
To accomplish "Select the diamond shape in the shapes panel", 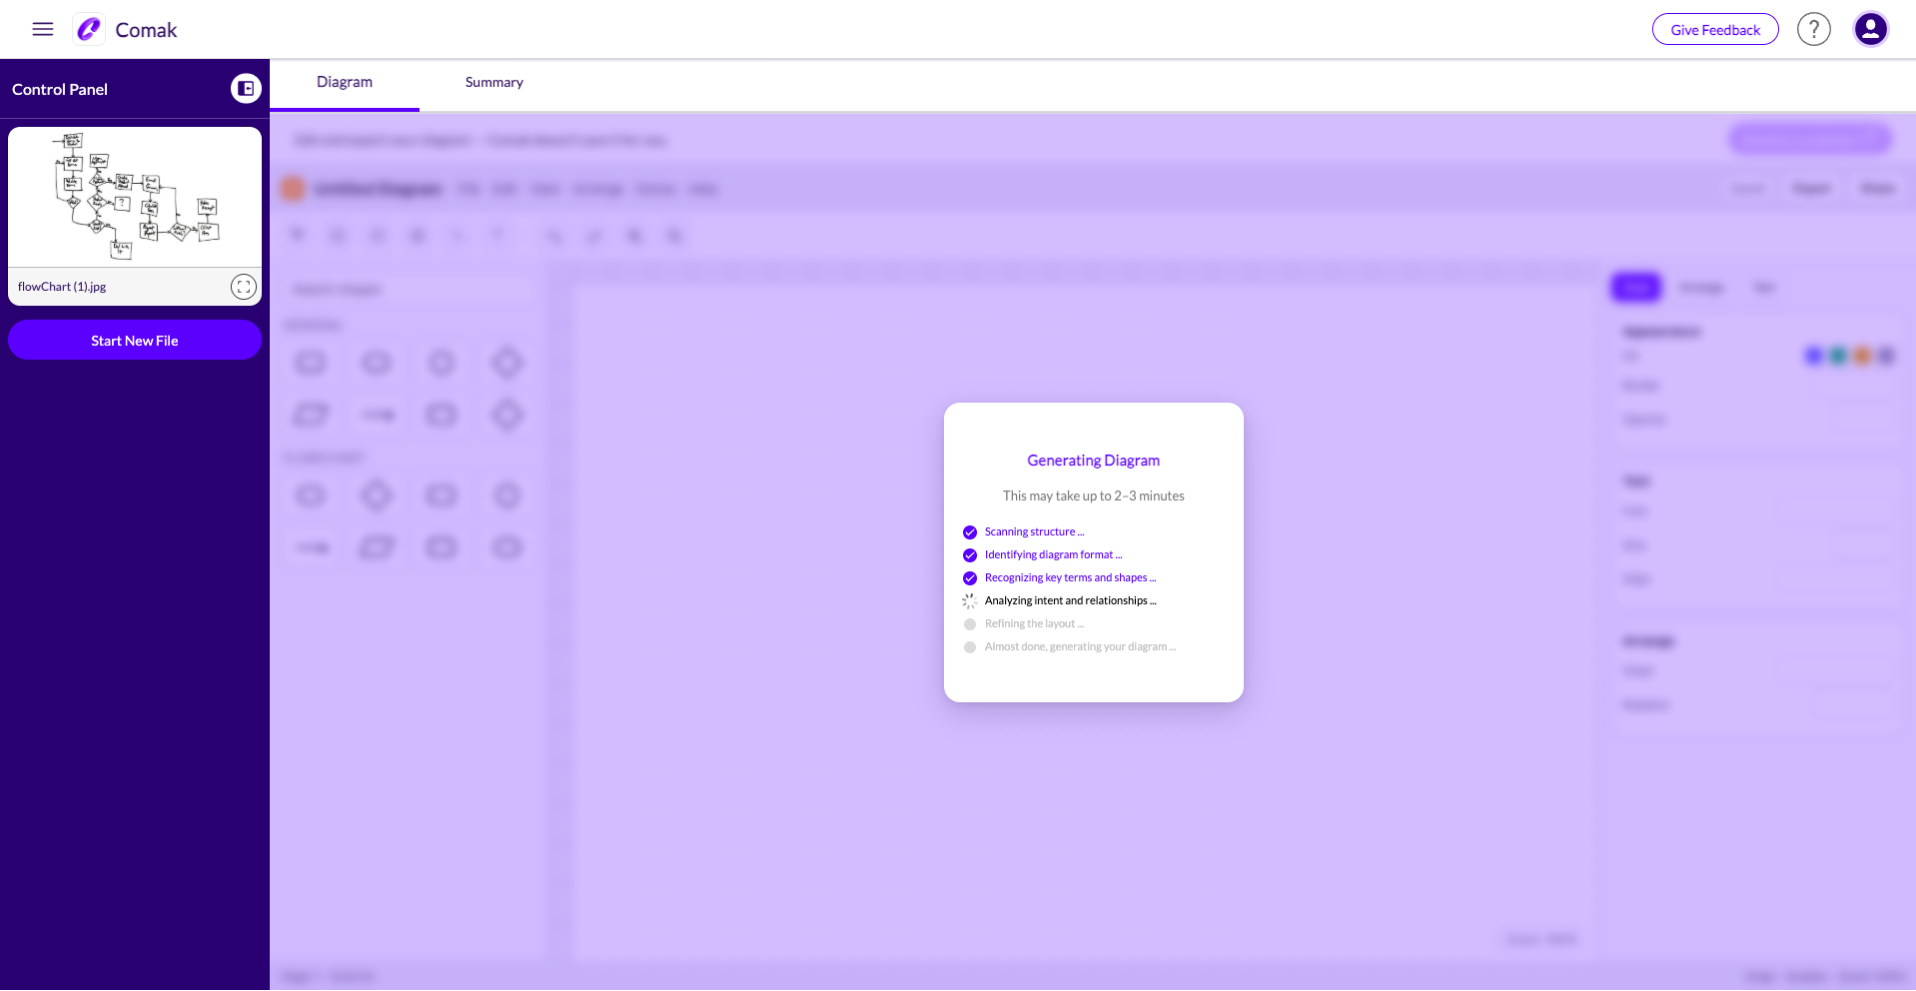I will click(x=507, y=362).
